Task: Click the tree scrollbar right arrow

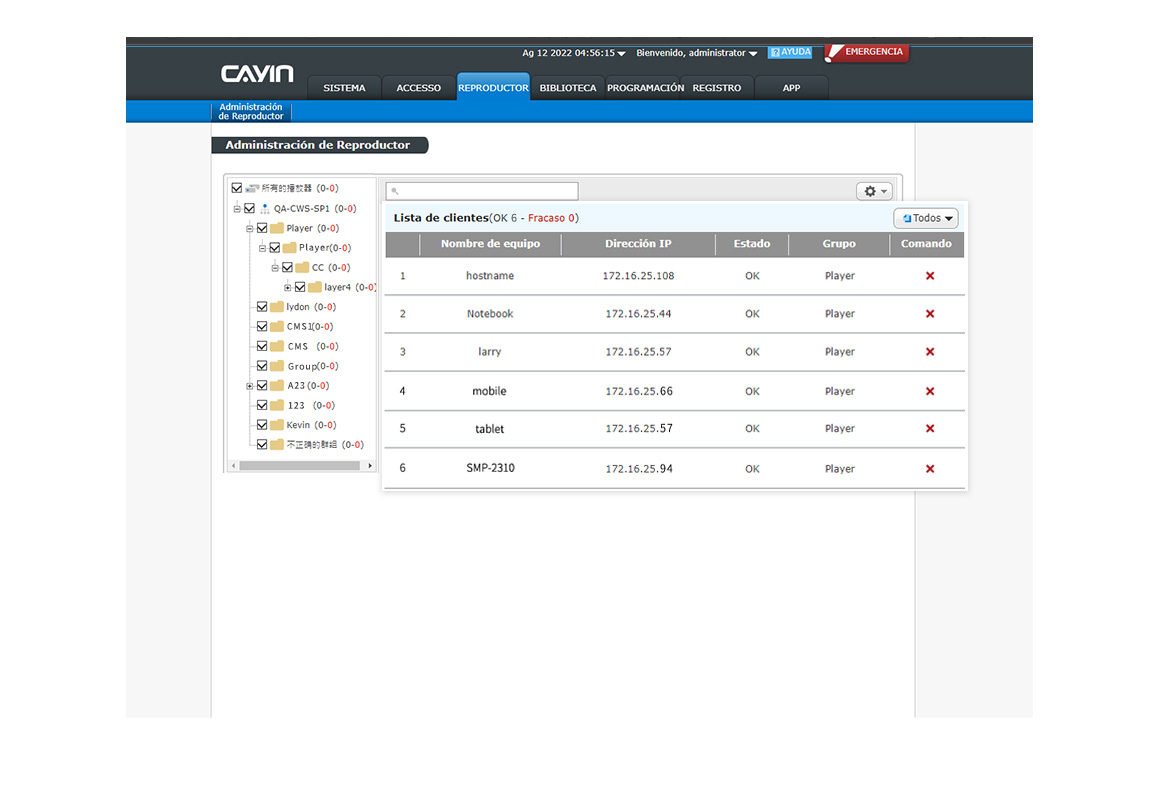Action: click(370, 466)
